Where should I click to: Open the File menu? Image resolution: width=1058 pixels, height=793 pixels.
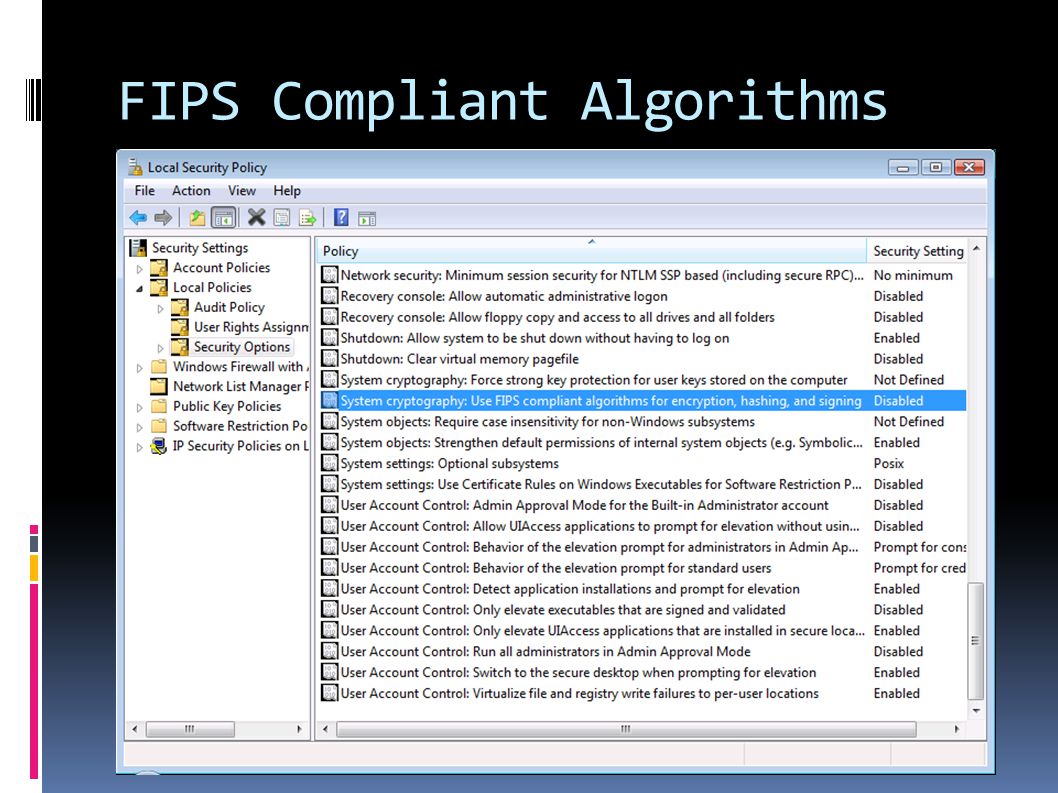(144, 190)
